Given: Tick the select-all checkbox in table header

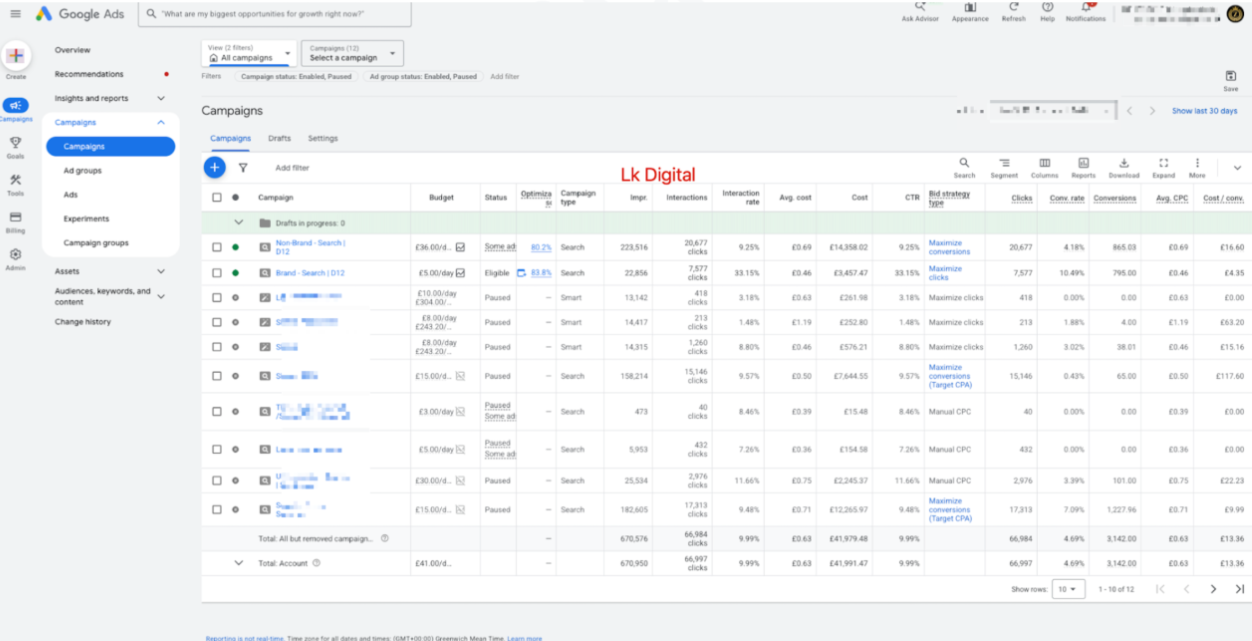Looking at the screenshot, I should (x=217, y=198).
